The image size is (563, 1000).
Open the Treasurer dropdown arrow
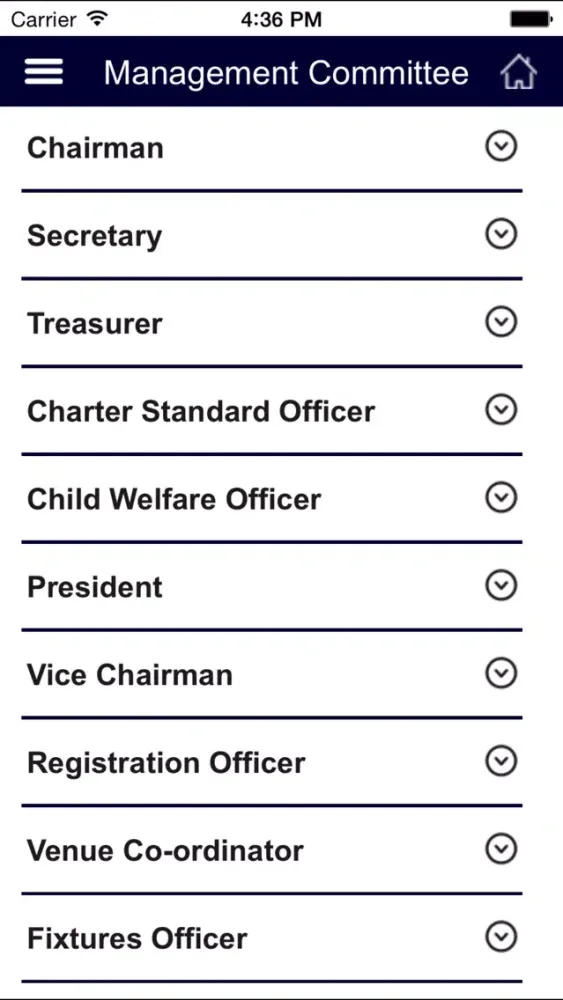pyautogui.click(x=501, y=322)
